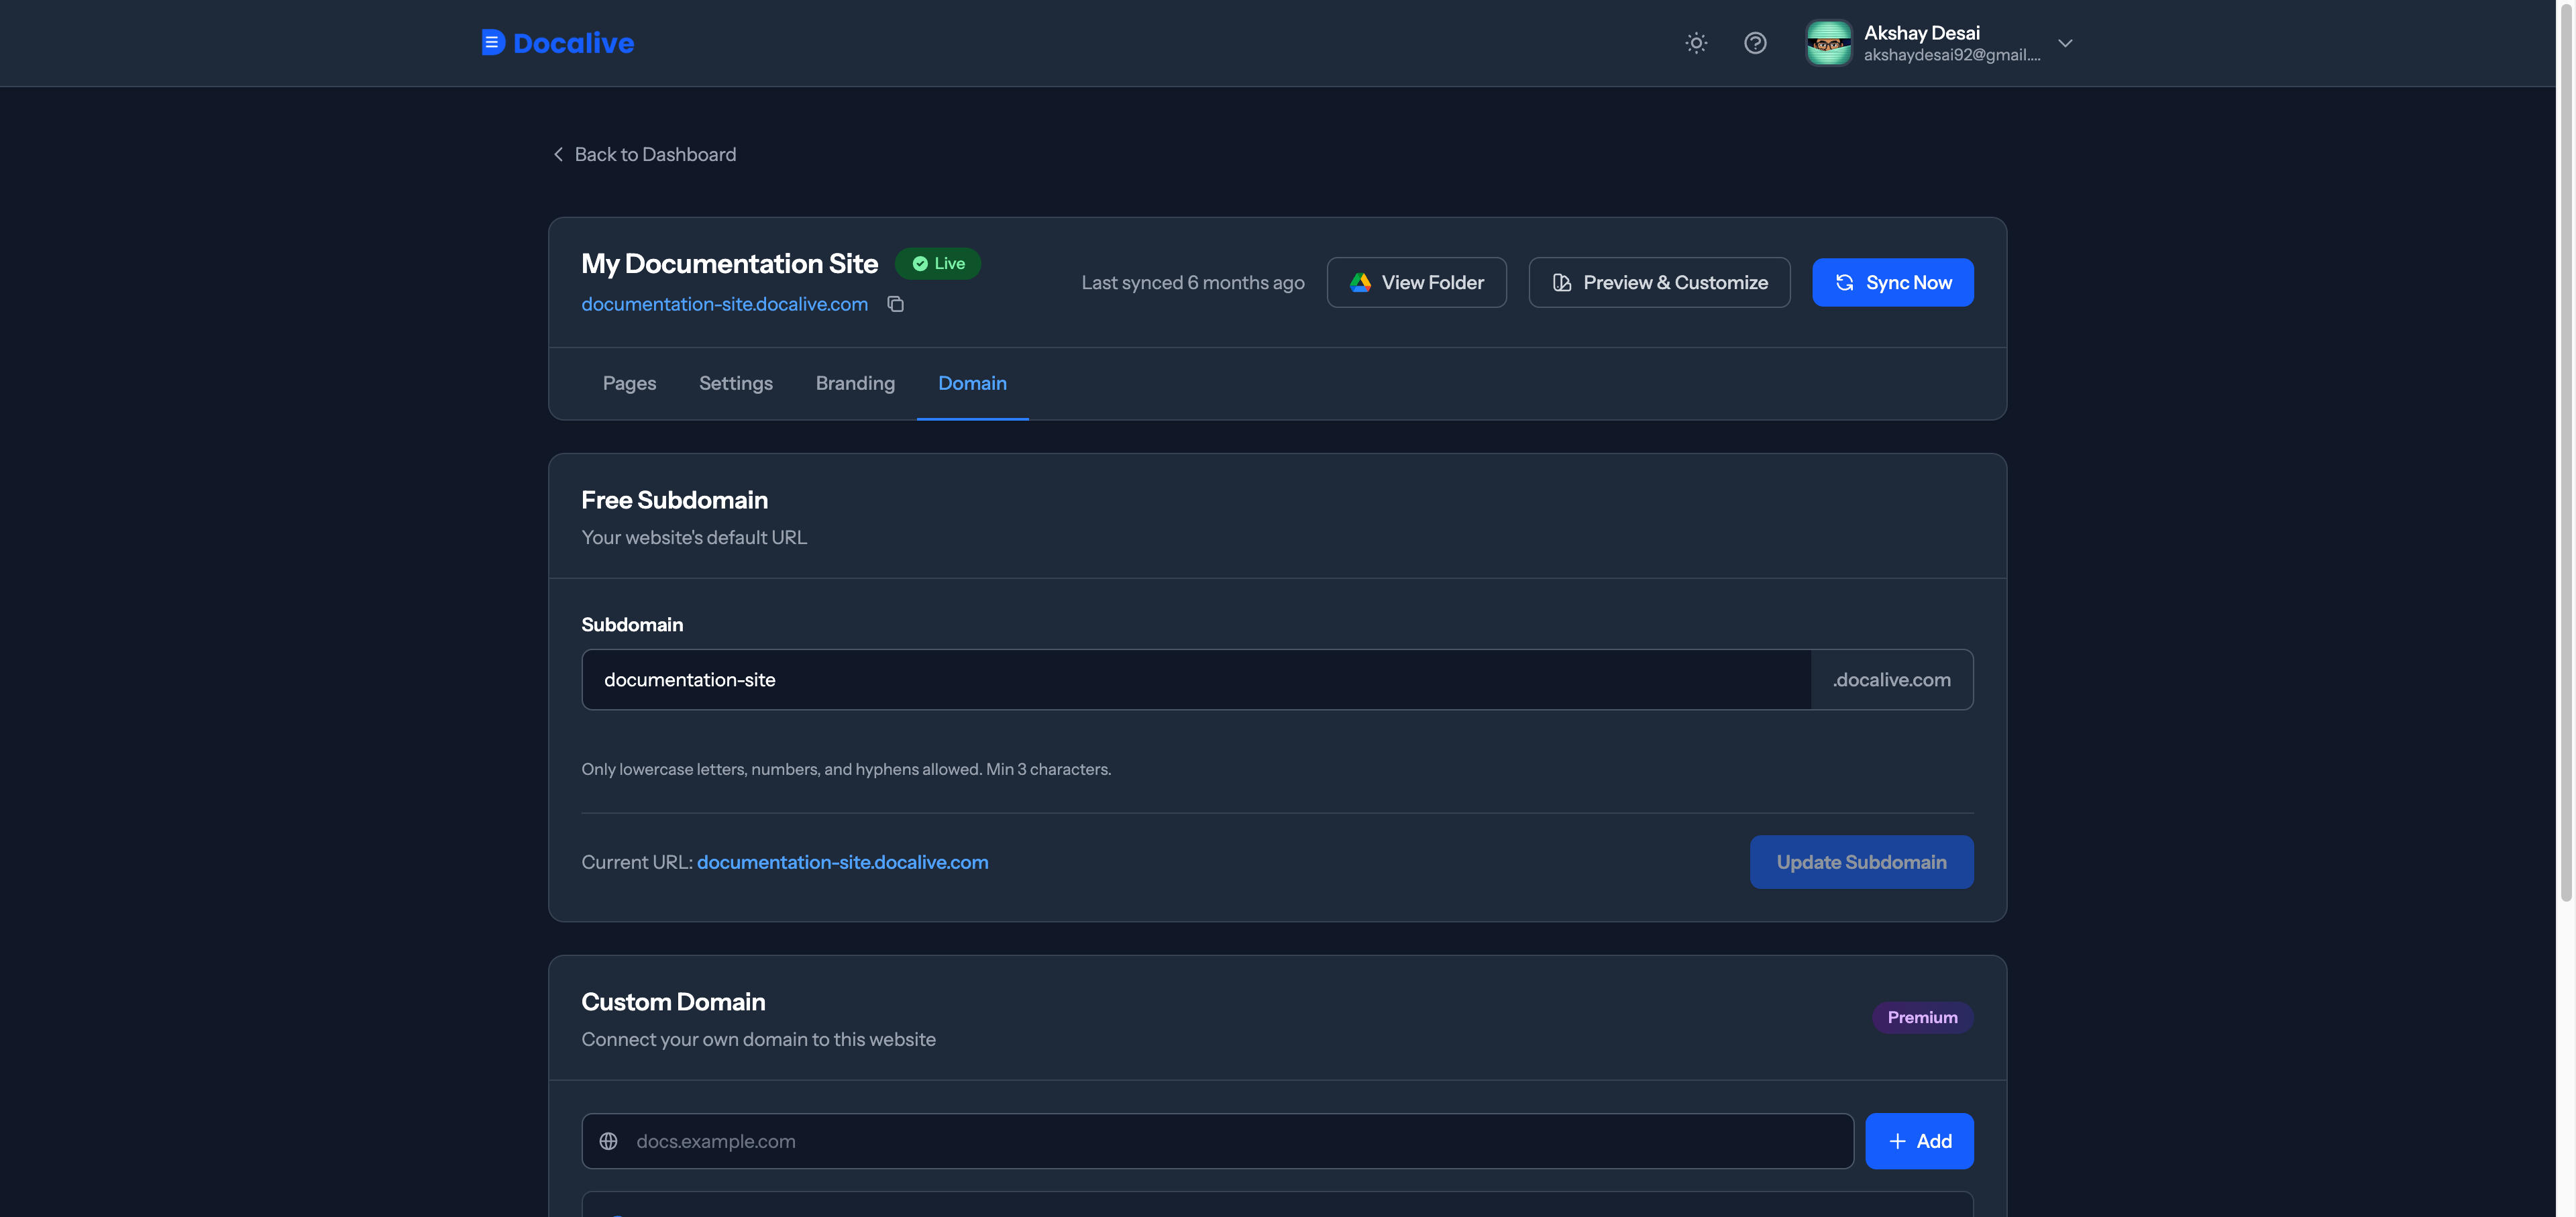The image size is (2576, 1217).
Task: Toggle the light/dark theme sun icon
Action: (x=1696, y=43)
